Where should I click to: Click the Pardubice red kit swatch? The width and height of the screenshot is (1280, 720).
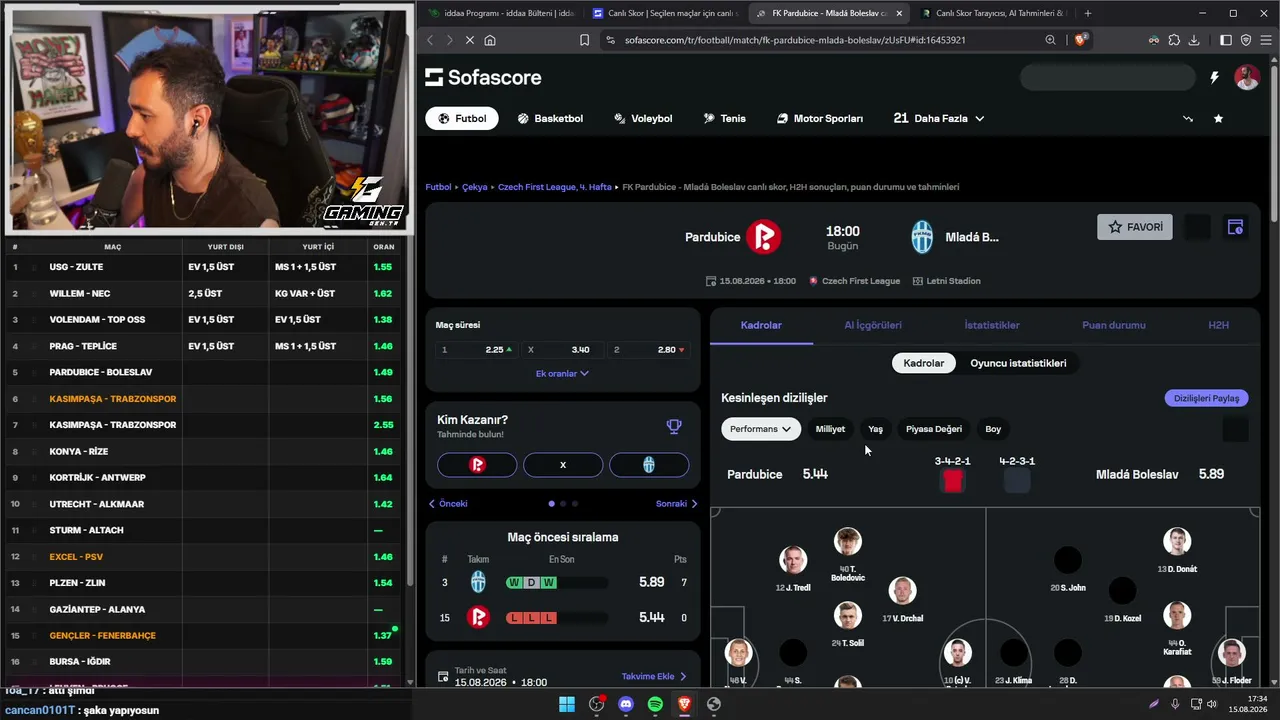952,481
